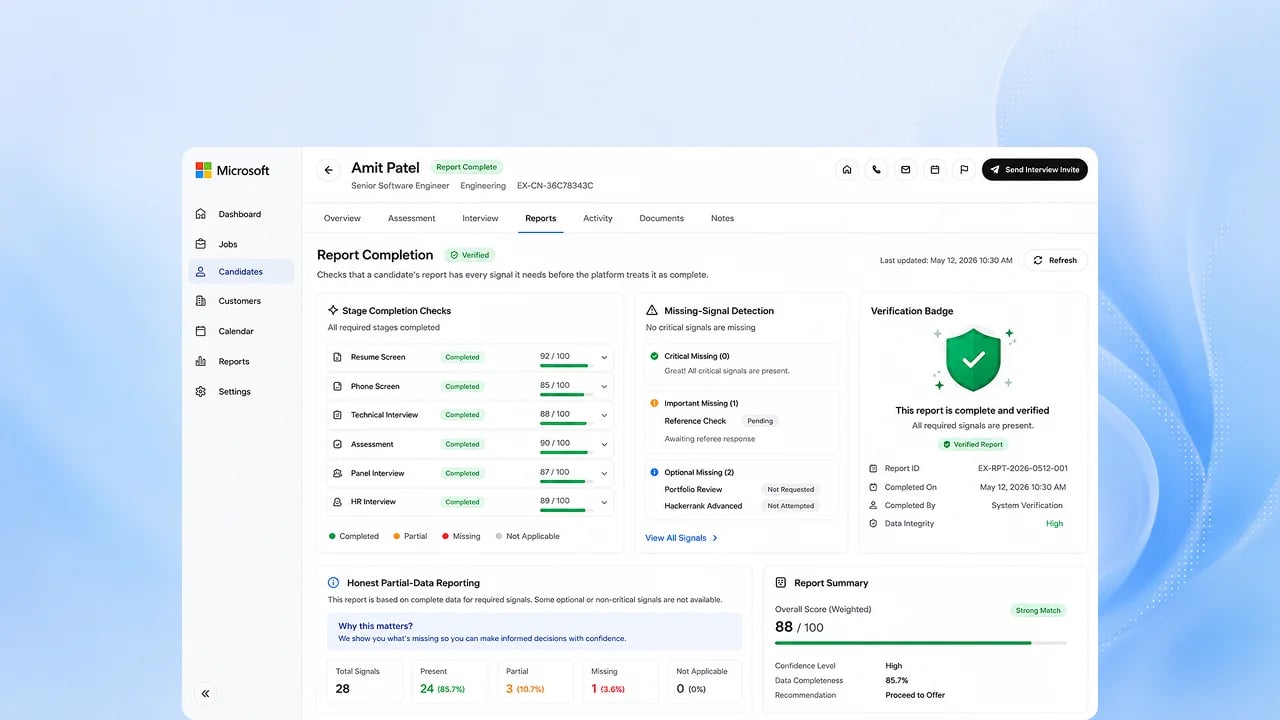Click the Verified Report pill under the shield

click(973, 444)
